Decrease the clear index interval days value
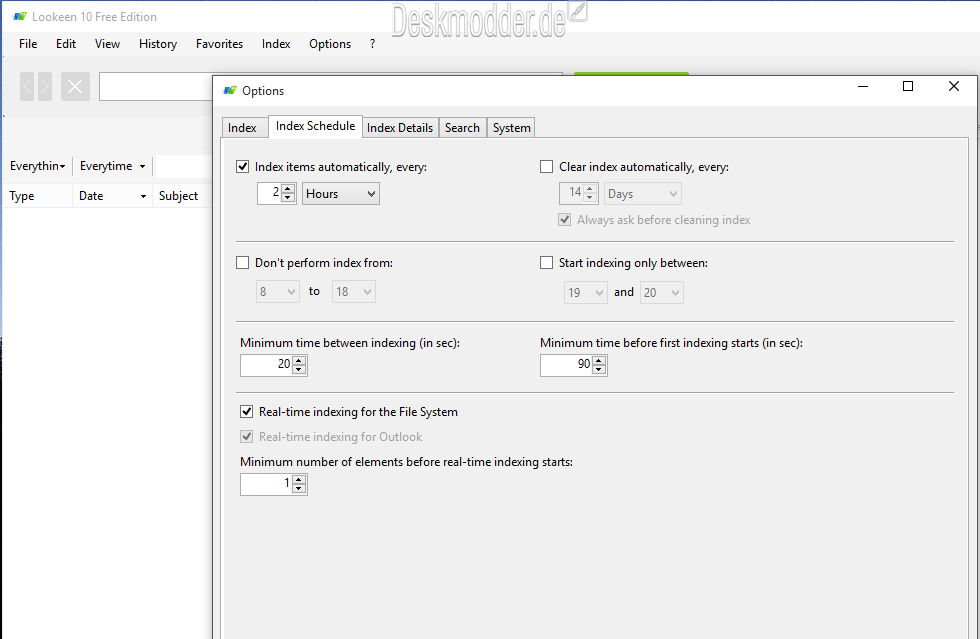Screen dimensions: 980x639 (x=589, y=198)
